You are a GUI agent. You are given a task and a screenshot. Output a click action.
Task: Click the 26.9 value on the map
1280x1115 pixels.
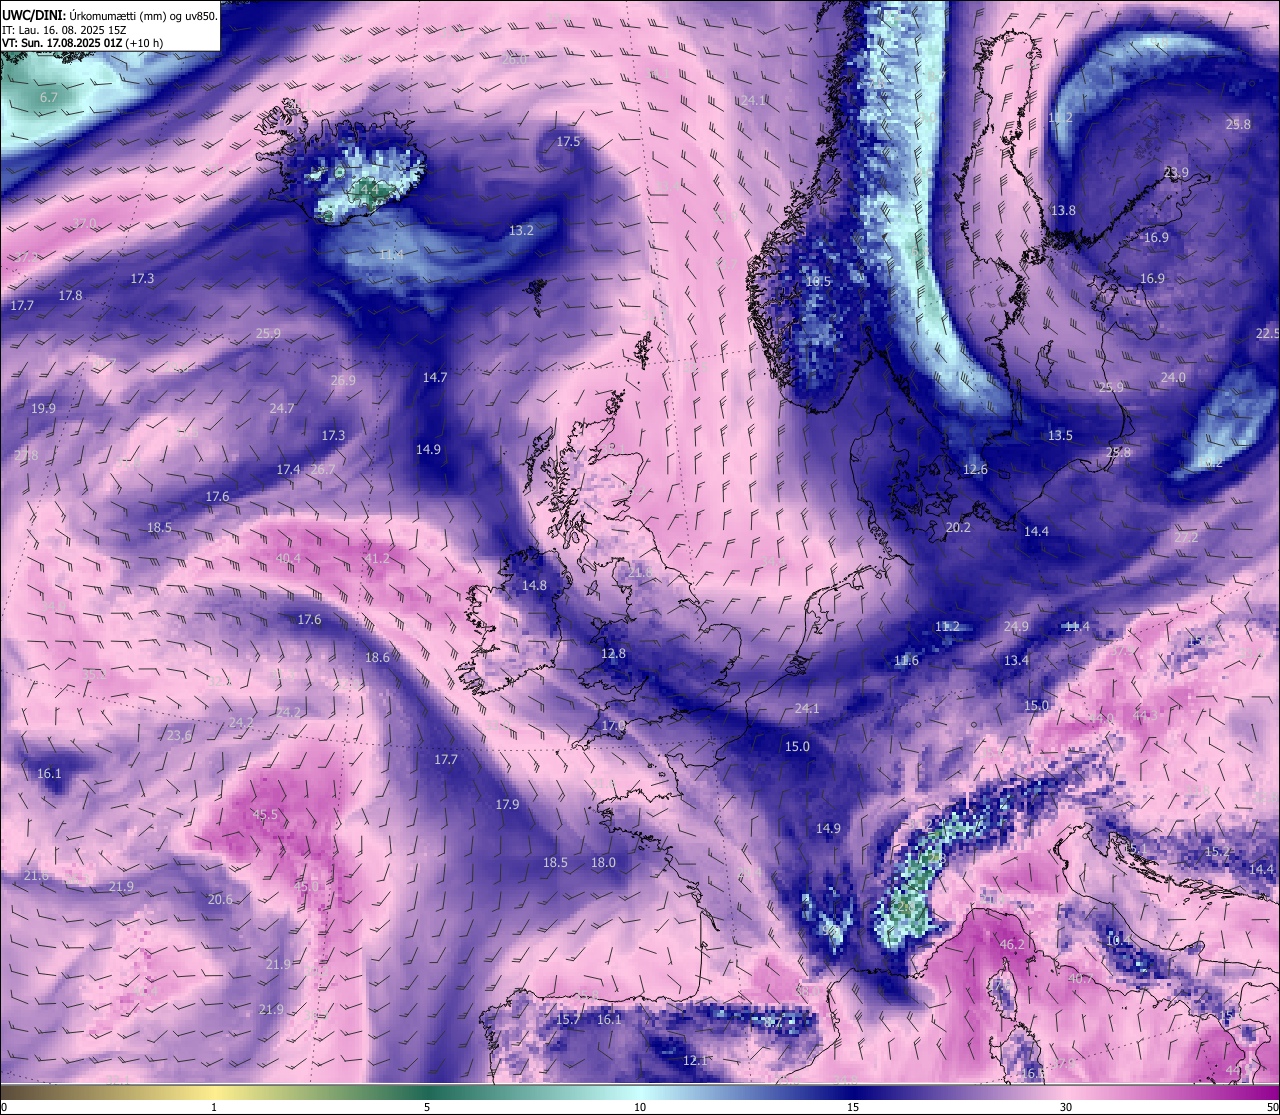pyautogui.click(x=342, y=380)
